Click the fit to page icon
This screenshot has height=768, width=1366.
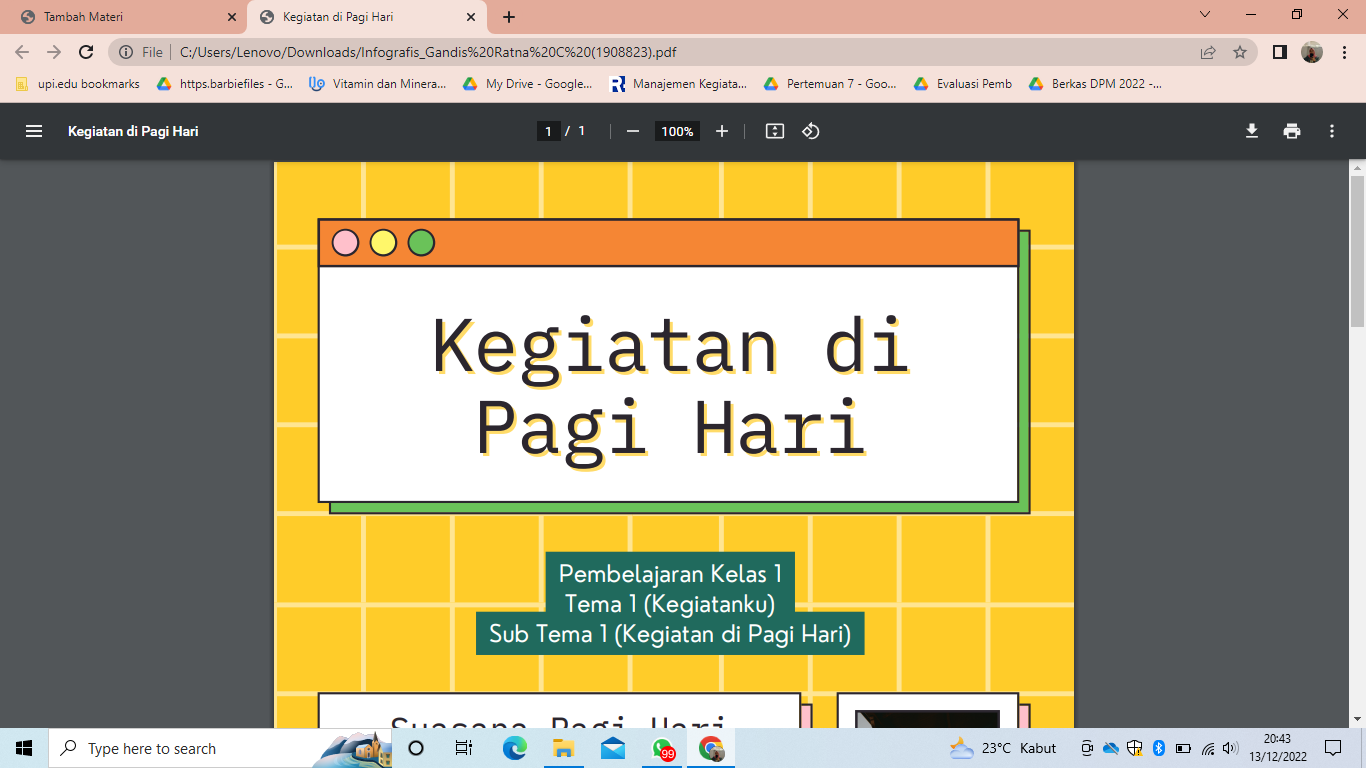click(x=775, y=131)
